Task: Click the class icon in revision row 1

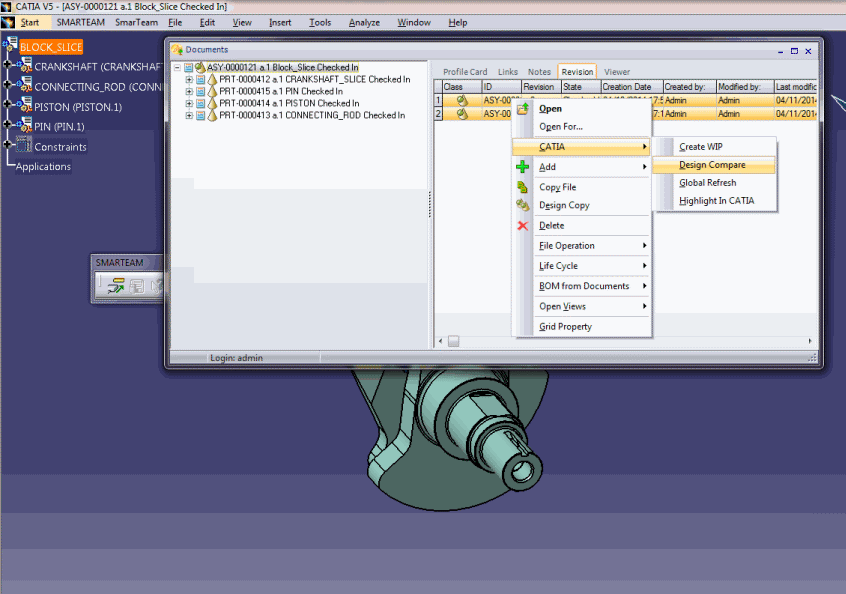Action: pyautogui.click(x=462, y=100)
